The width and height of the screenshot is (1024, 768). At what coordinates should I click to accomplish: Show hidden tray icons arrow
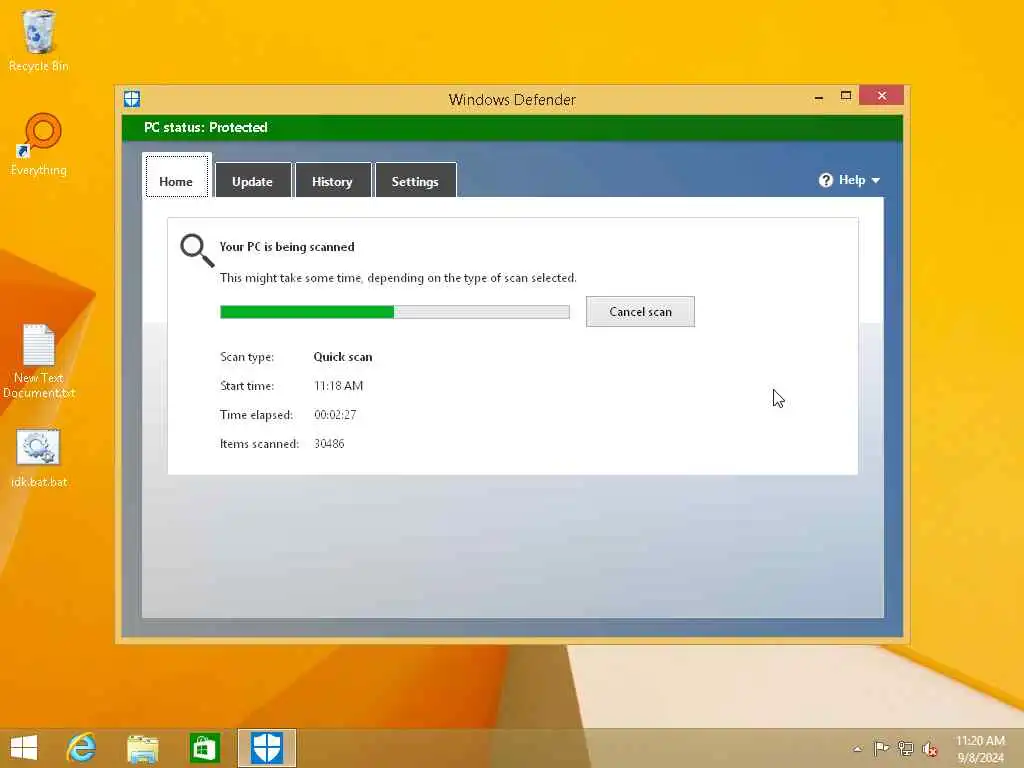coord(857,748)
